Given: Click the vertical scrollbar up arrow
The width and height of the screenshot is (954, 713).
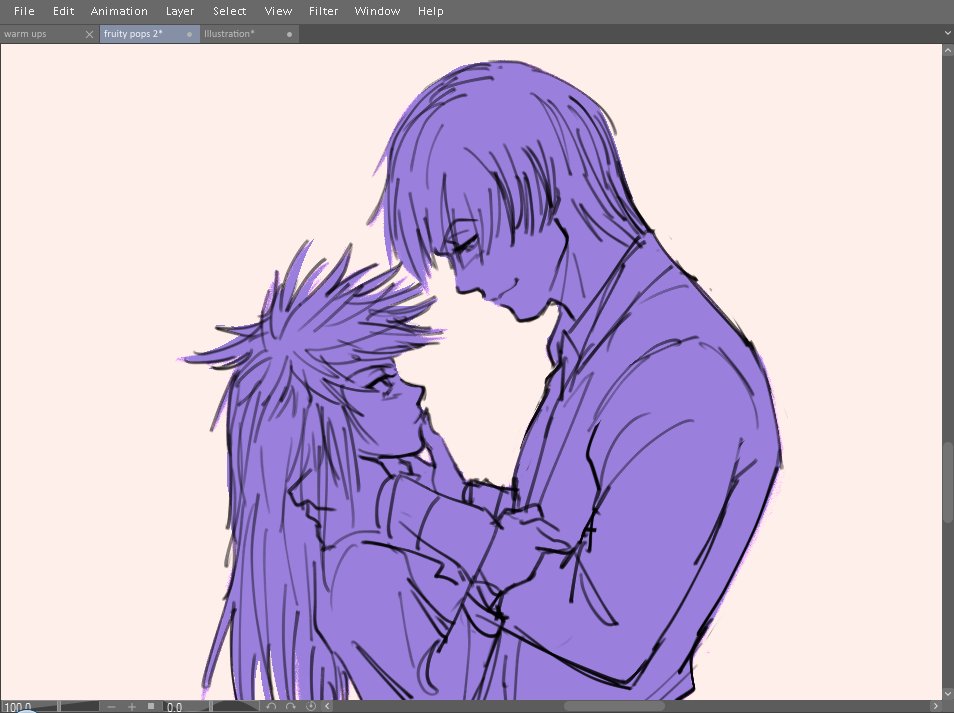Looking at the screenshot, I should (948, 50).
